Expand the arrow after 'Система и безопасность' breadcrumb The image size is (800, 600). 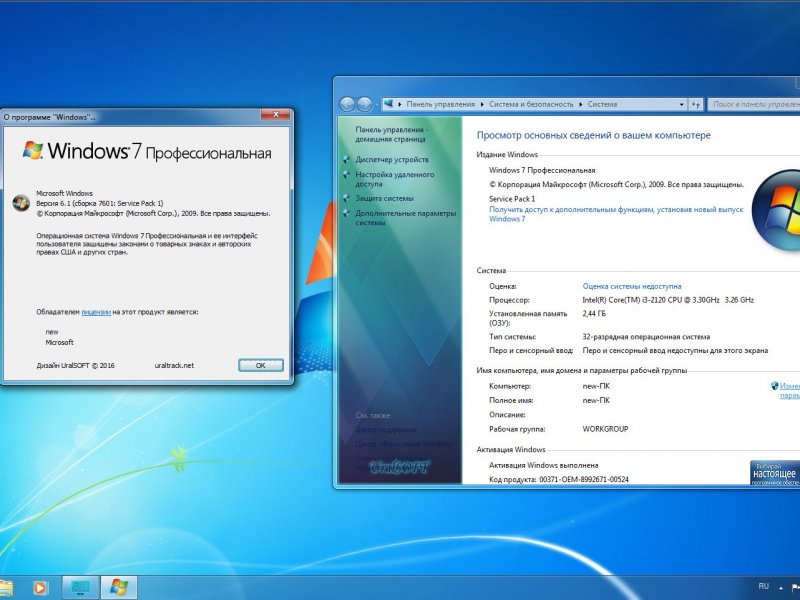click(x=581, y=104)
